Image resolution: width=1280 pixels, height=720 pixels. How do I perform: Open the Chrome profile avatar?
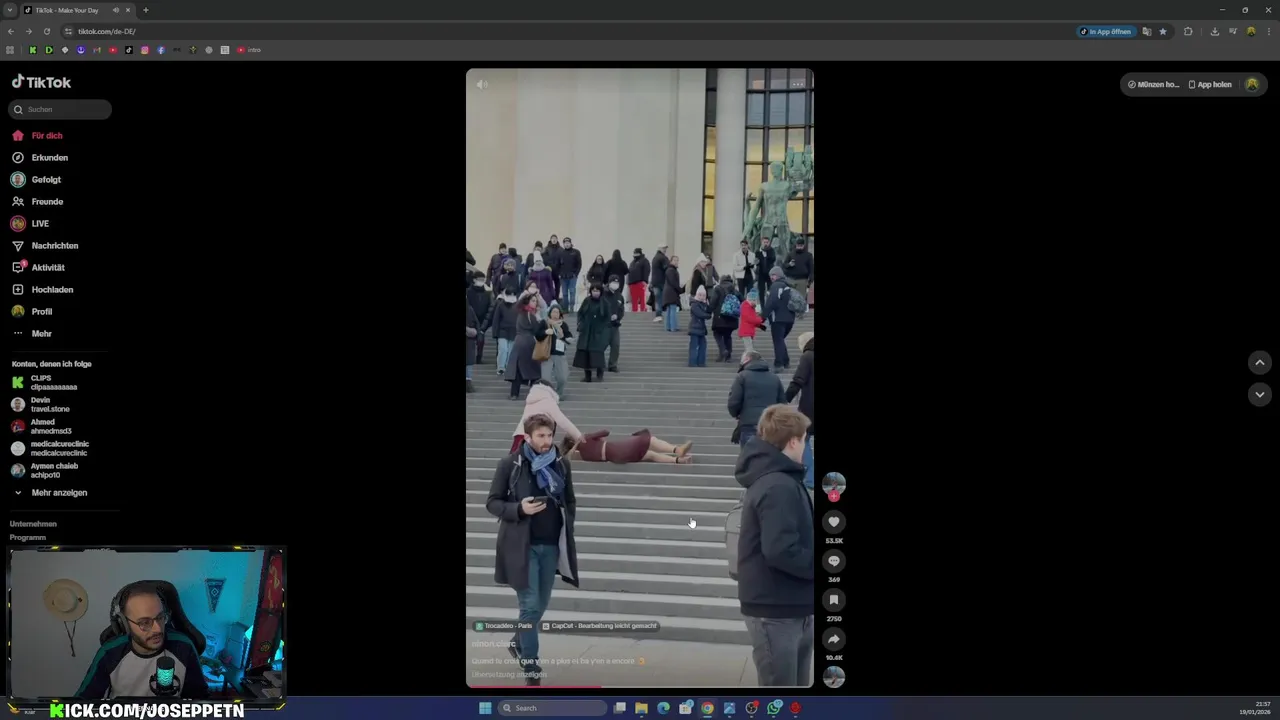[x=1251, y=31]
